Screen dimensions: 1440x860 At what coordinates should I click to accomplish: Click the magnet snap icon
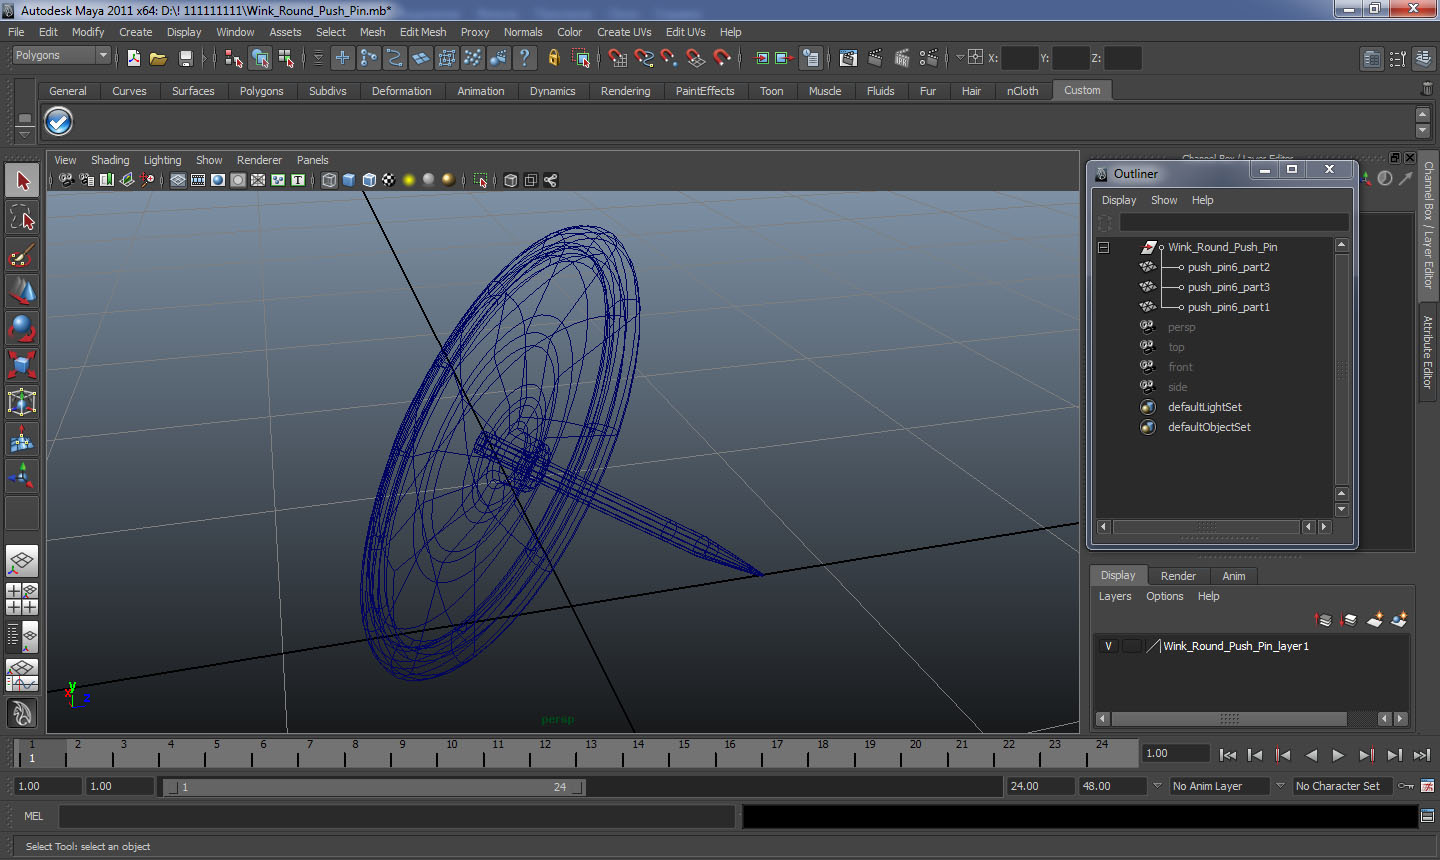[x=722, y=58]
